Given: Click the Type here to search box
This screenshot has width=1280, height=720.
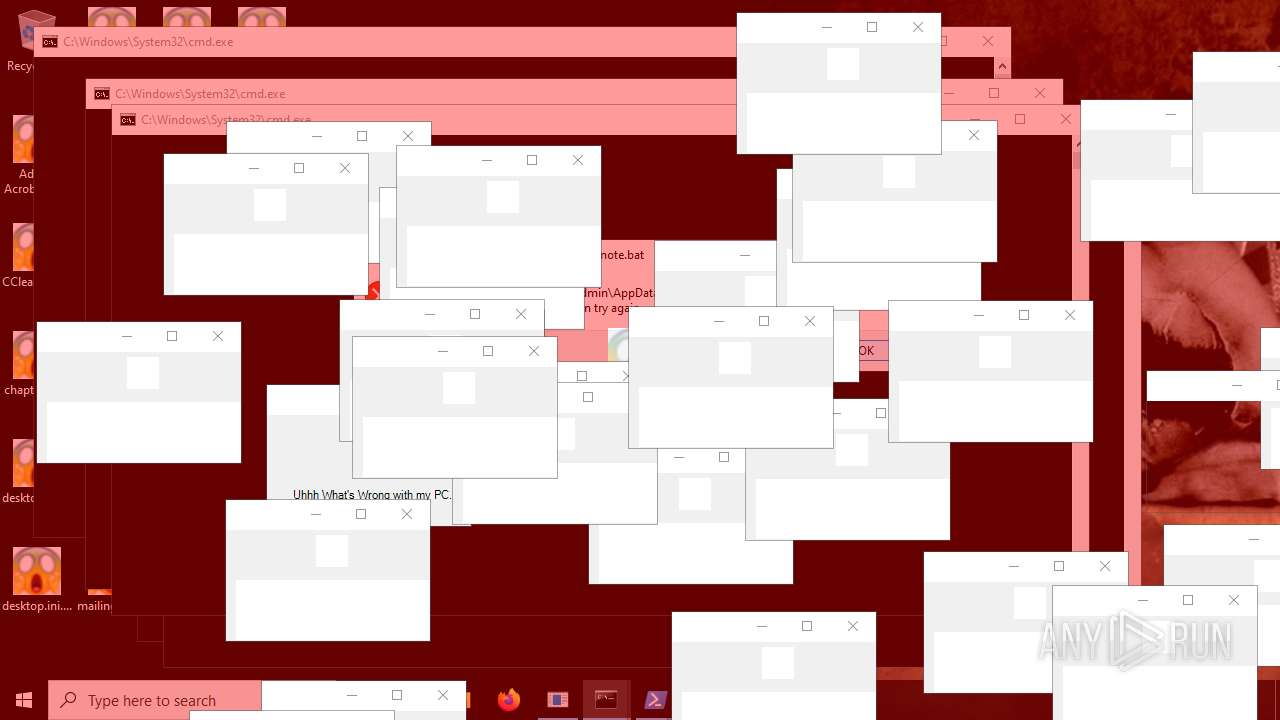Looking at the screenshot, I should tap(155, 700).
